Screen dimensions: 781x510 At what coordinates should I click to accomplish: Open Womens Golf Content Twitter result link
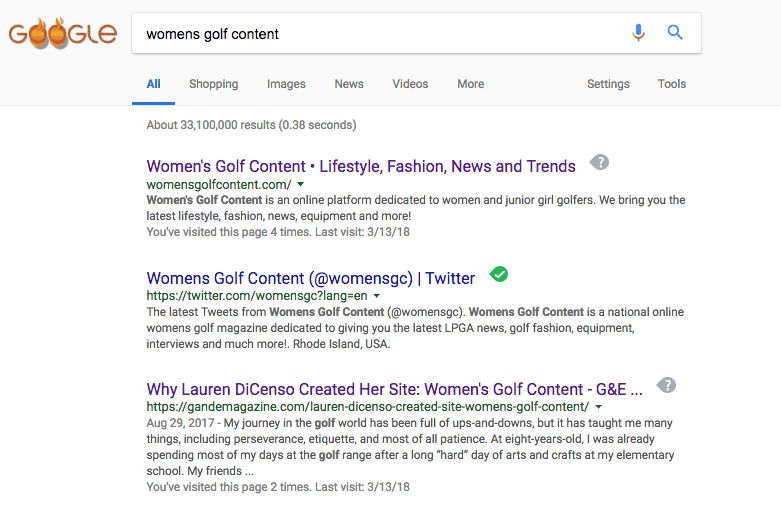[310, 278]
